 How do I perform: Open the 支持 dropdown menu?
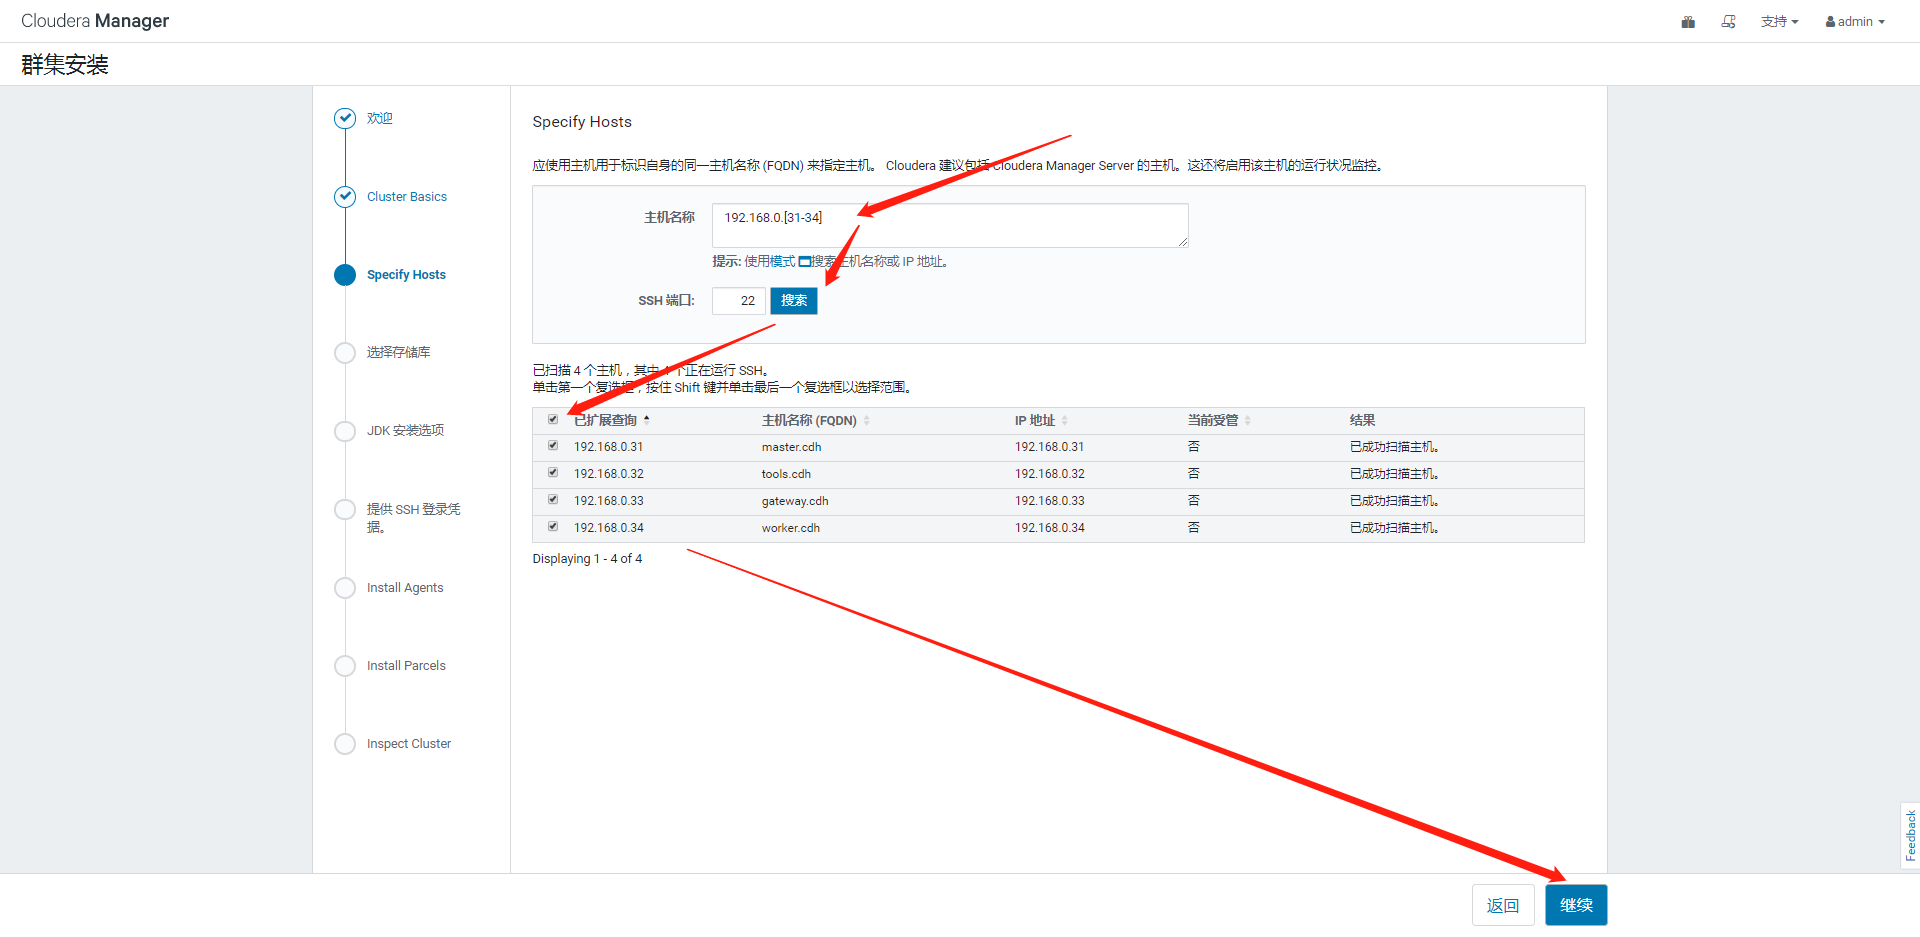point(1779,22)
